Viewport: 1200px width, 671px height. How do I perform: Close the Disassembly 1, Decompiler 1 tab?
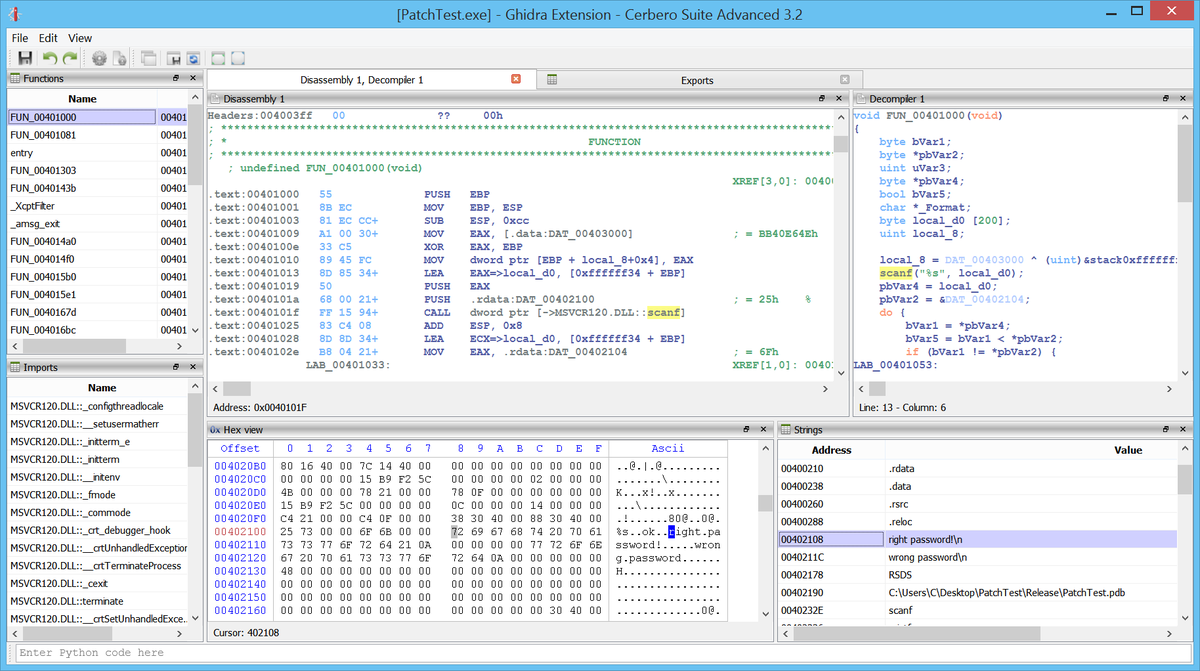pos(516,79)
